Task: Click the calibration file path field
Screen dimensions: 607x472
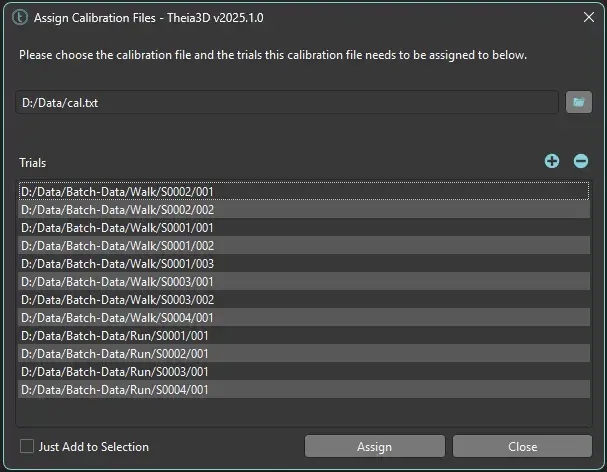Action: 286,102
